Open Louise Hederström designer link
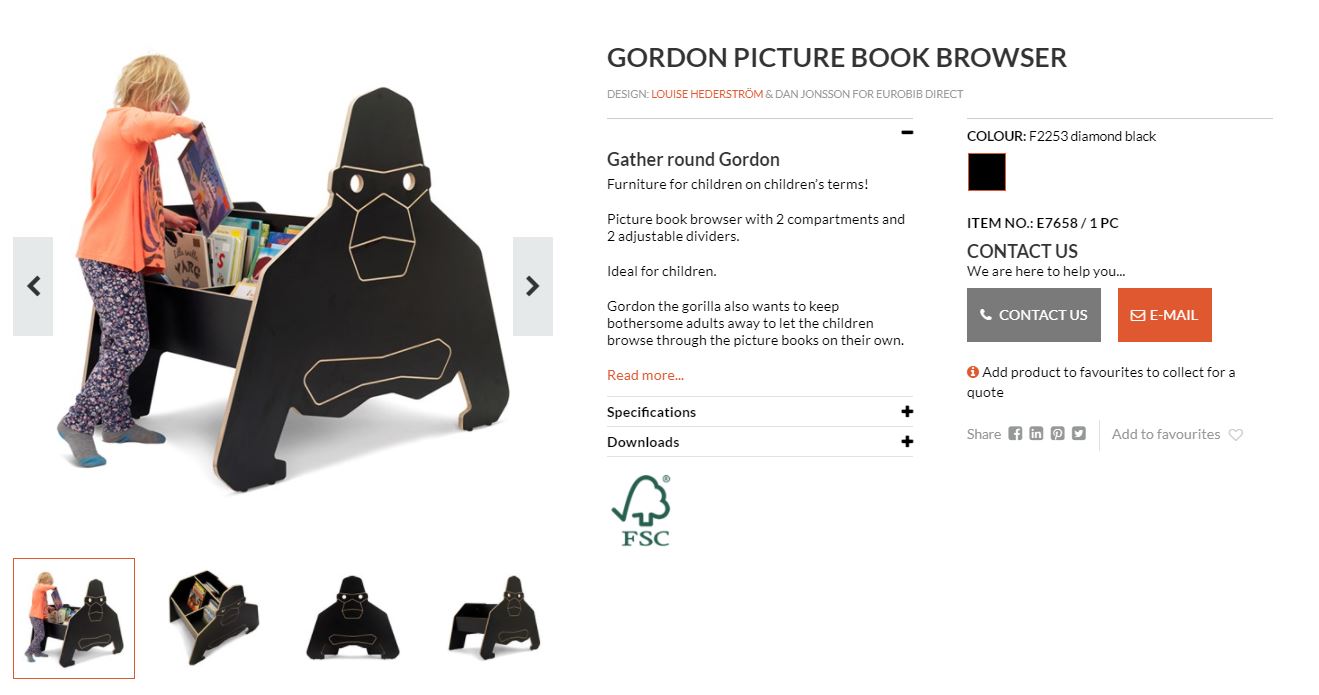Screen dimensions: 1319x695 pos(707,94)
